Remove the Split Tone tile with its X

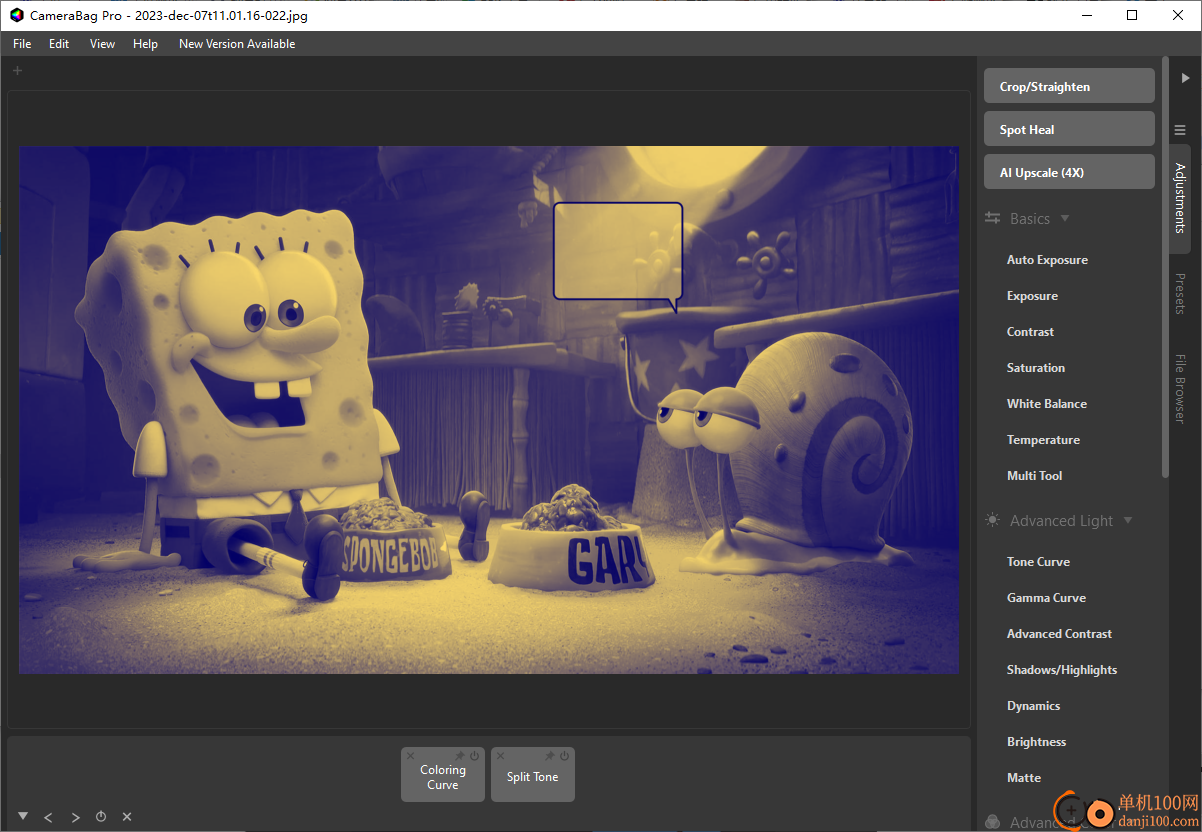pyautogui.click(x=500, y=756)
